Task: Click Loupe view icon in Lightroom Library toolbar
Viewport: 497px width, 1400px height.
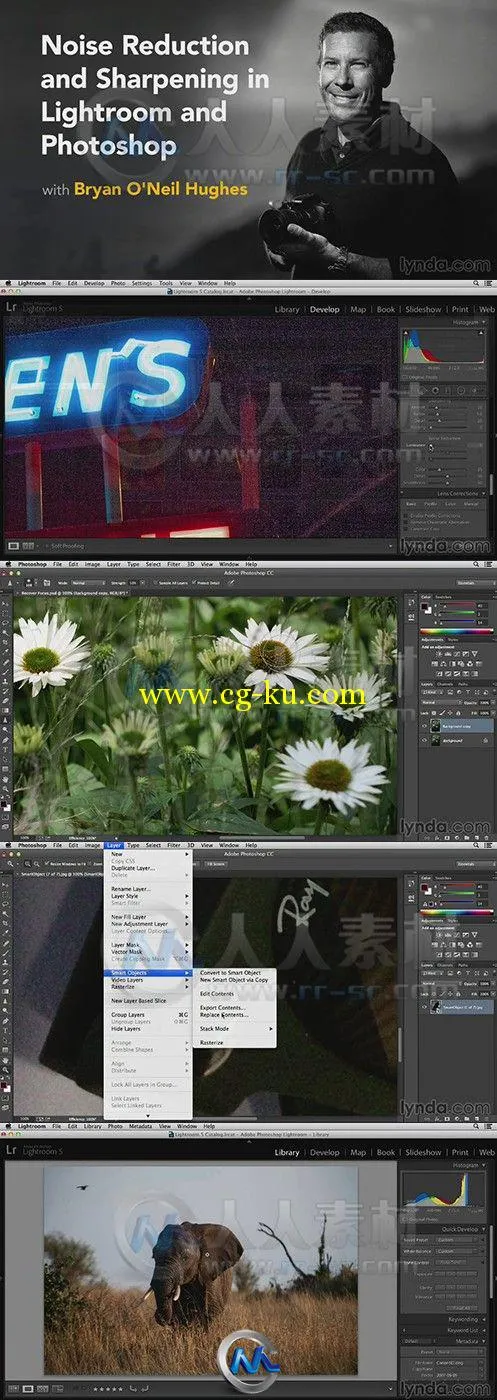Action: click(28, 1388)
